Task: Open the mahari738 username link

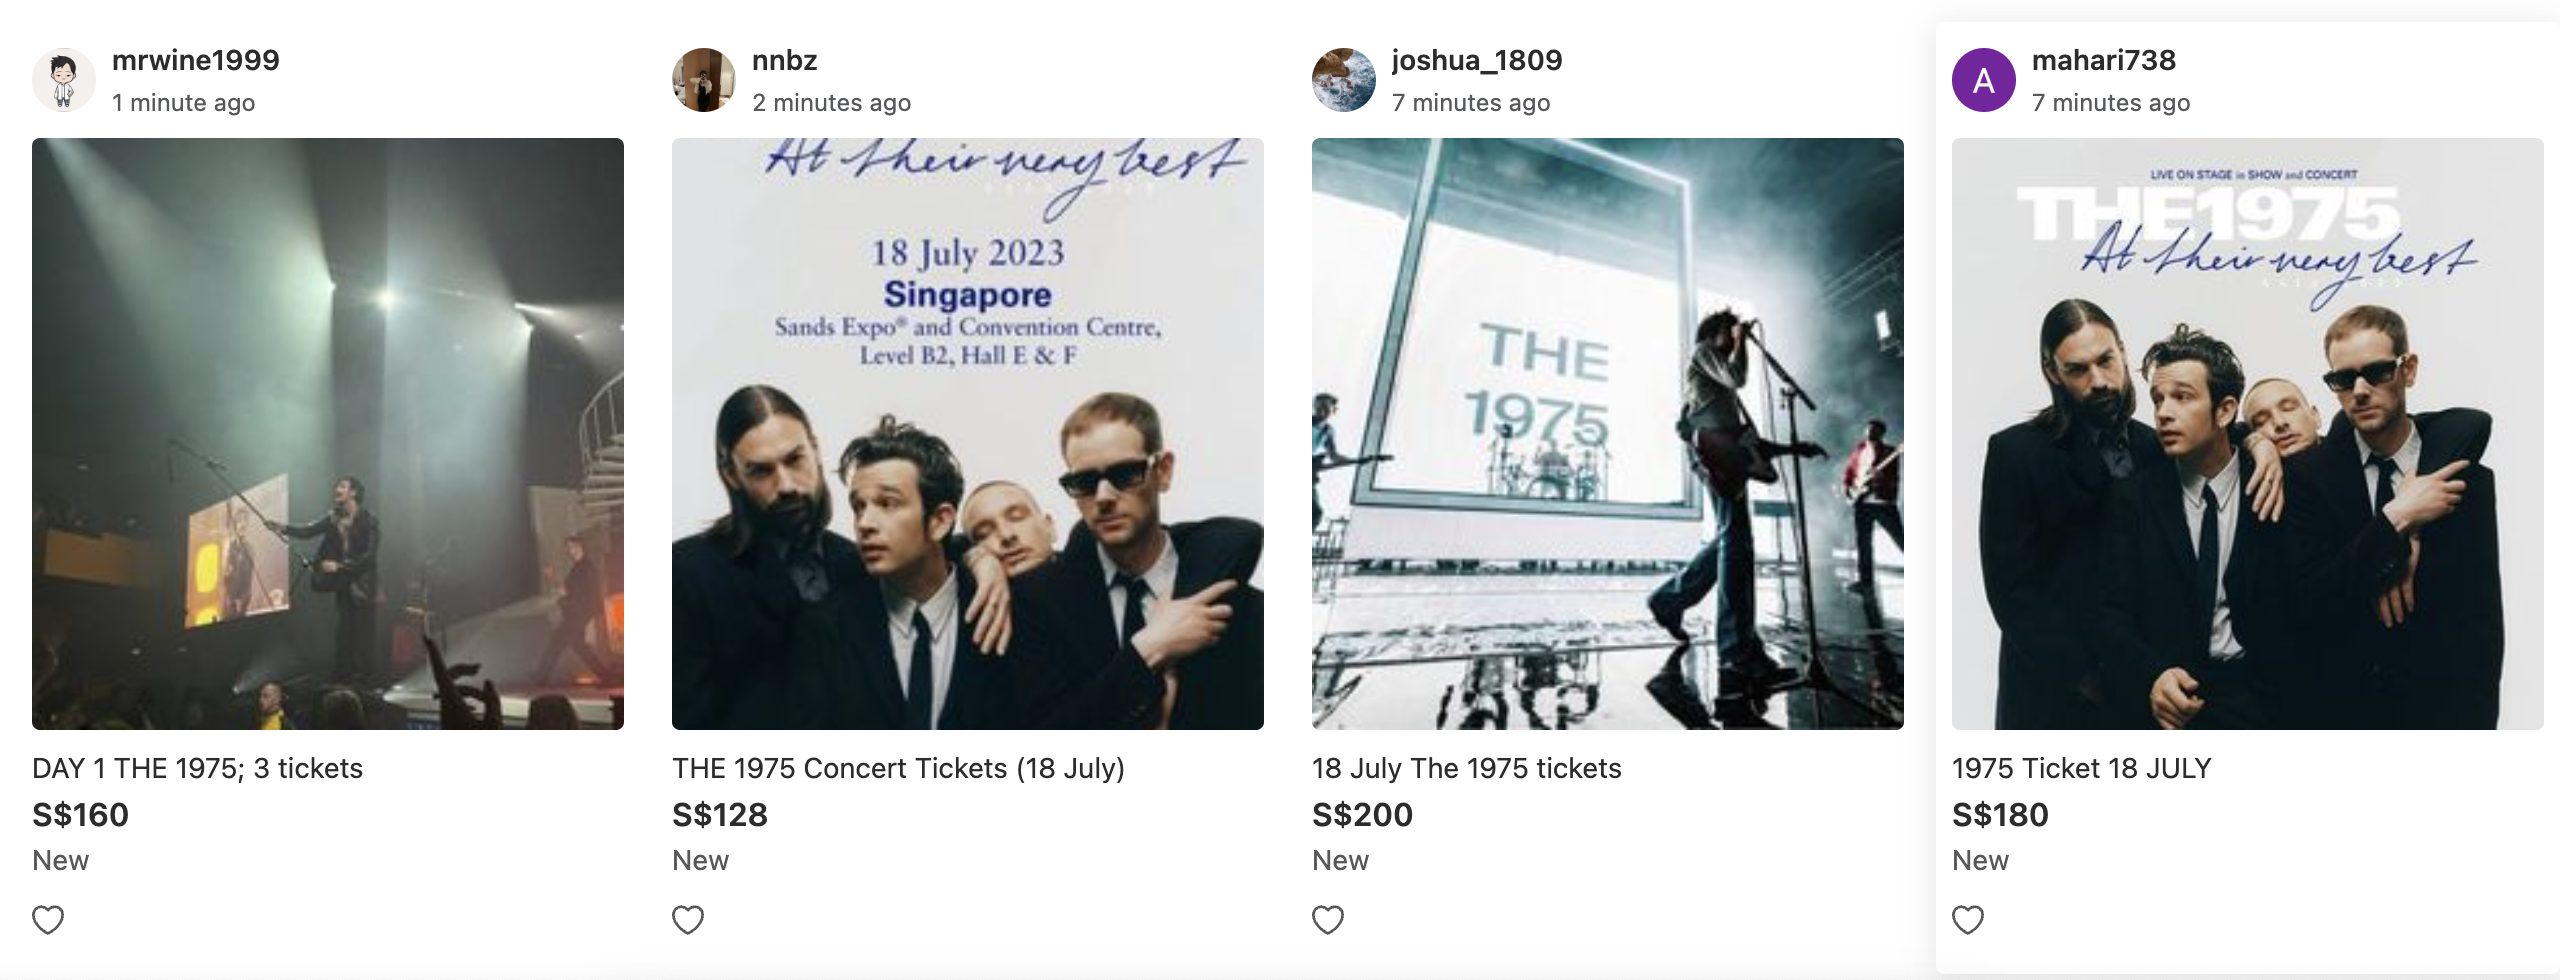Action: pos(2104,60)
